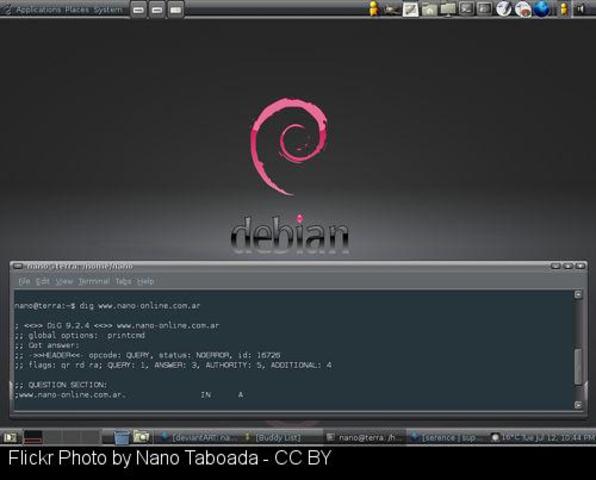Close the terminal window

coord(580,266)
